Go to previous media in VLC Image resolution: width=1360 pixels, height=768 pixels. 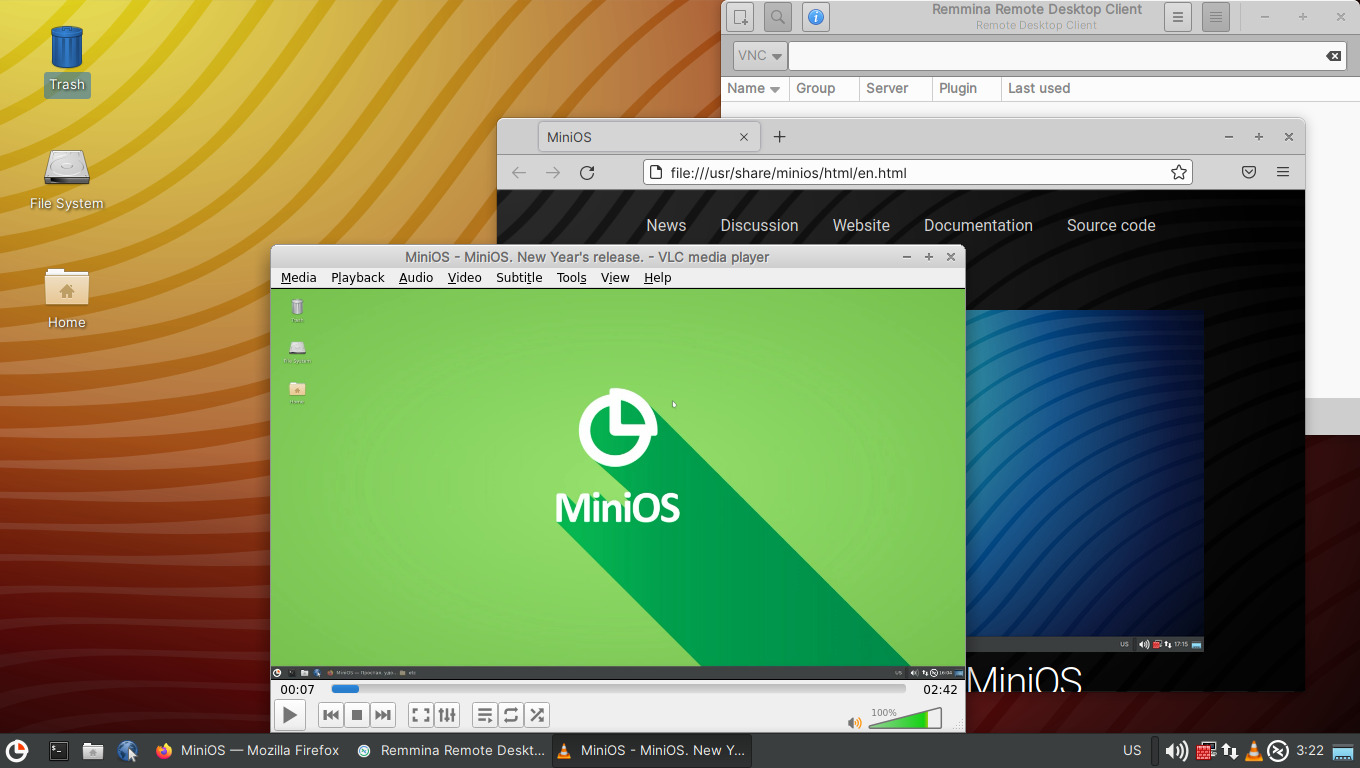click(331, 715)
